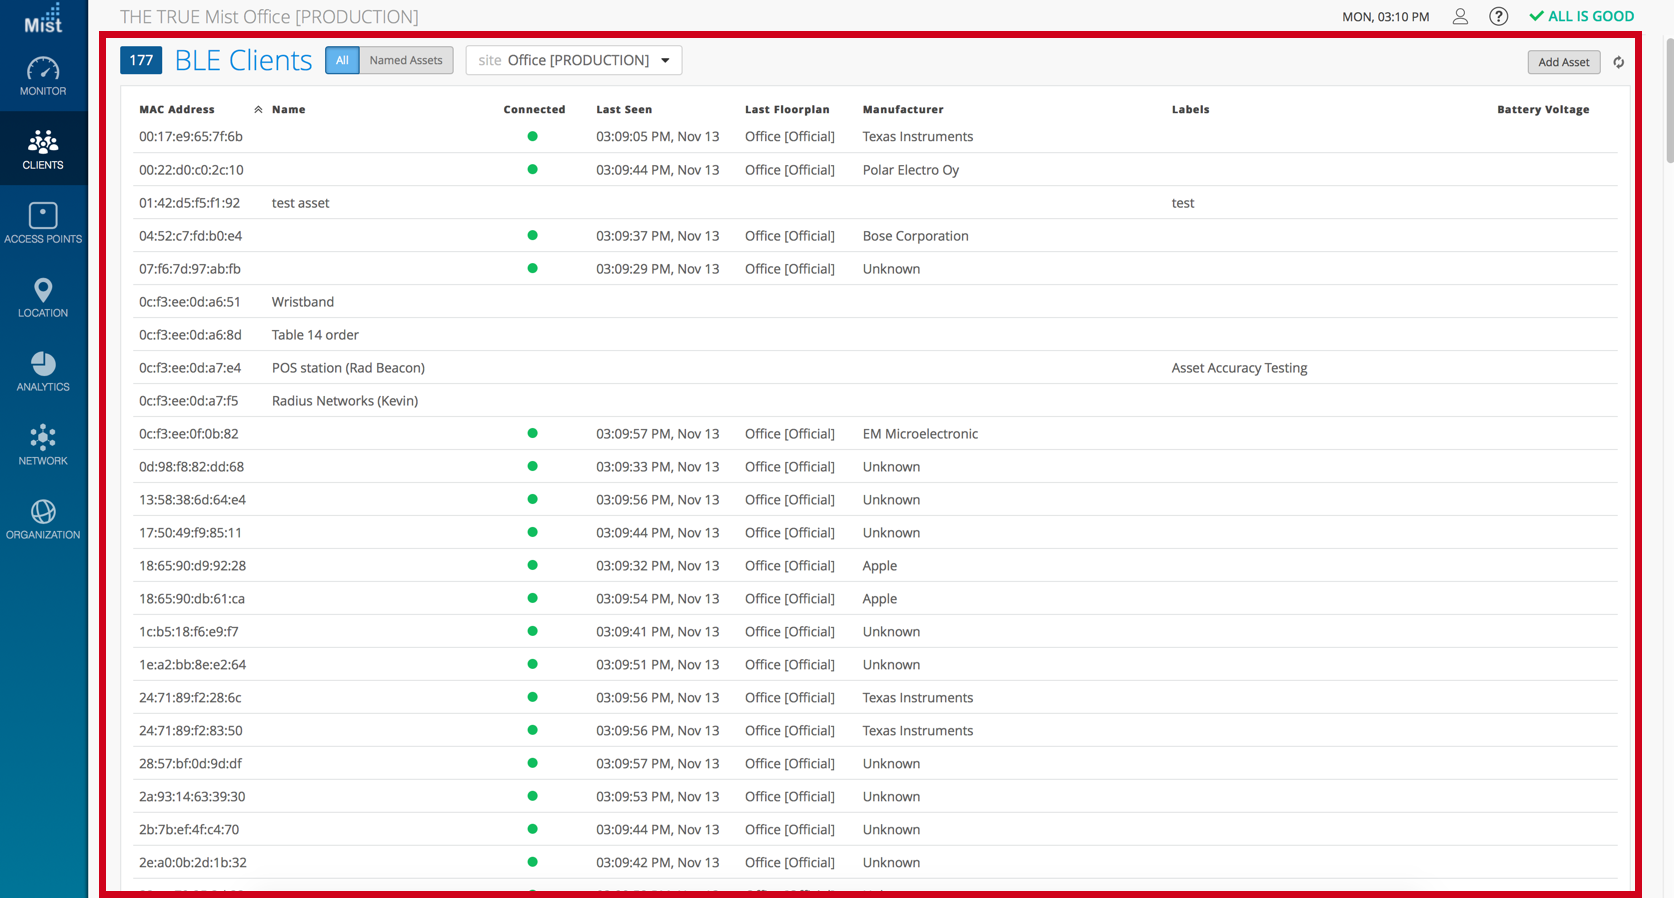This screenshot has width=1674, height=898.
Task: Click the Mist logo
Action: pyautogui.click(x=43, y=18)
